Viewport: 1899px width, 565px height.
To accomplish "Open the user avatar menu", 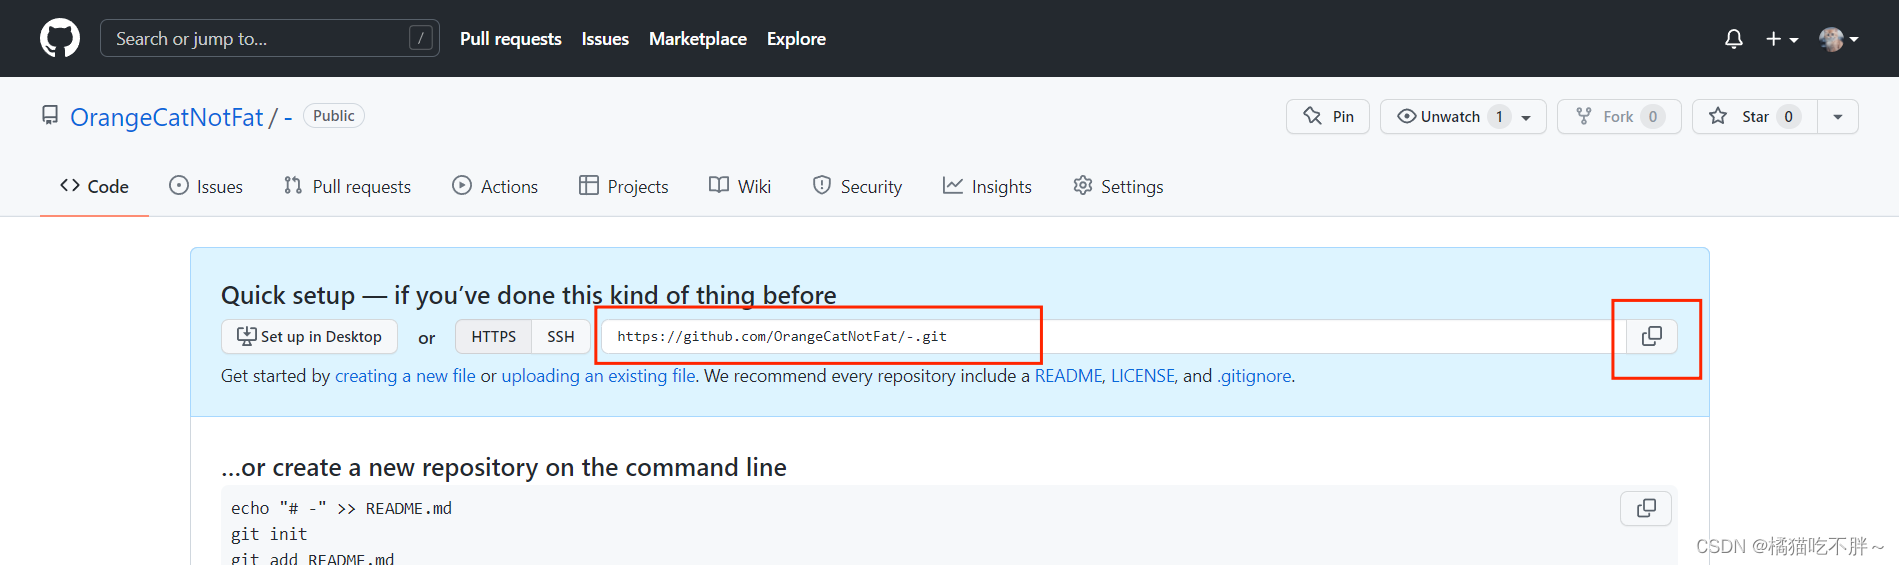I will tap(1839, 38).
